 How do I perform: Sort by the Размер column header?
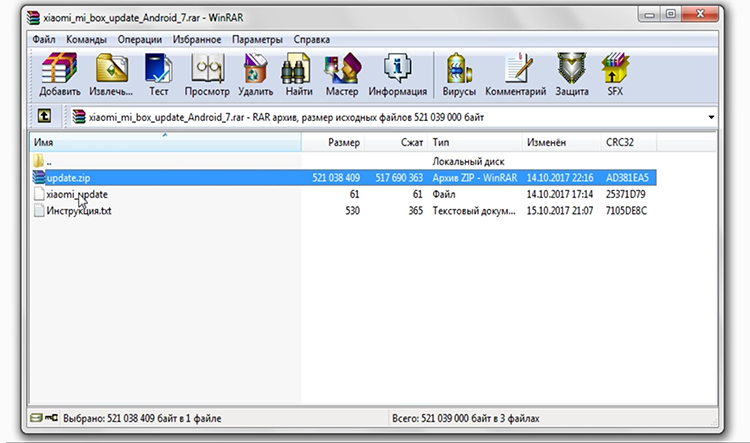point(333,142)
